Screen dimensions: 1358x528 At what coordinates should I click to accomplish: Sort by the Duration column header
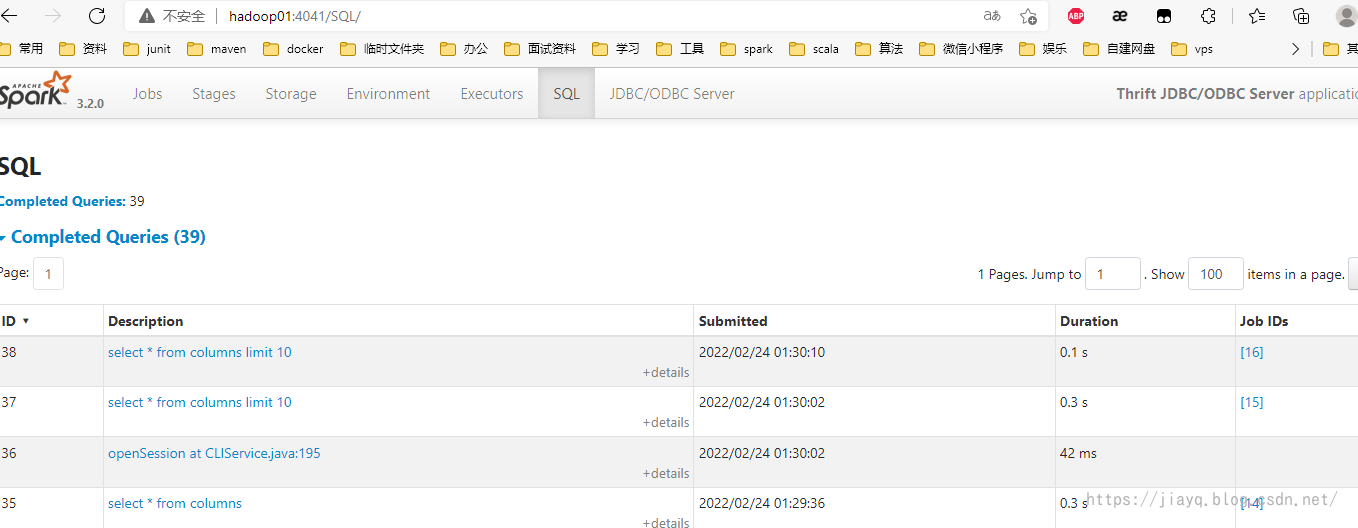pyautogui.click(x=1089, y=321)
